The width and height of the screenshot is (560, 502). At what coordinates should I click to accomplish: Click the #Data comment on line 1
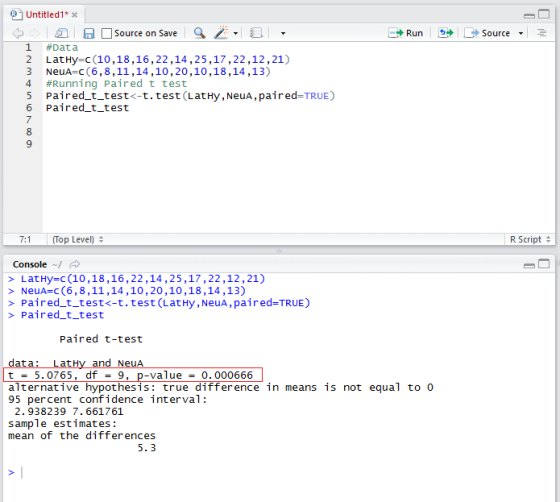62,47
